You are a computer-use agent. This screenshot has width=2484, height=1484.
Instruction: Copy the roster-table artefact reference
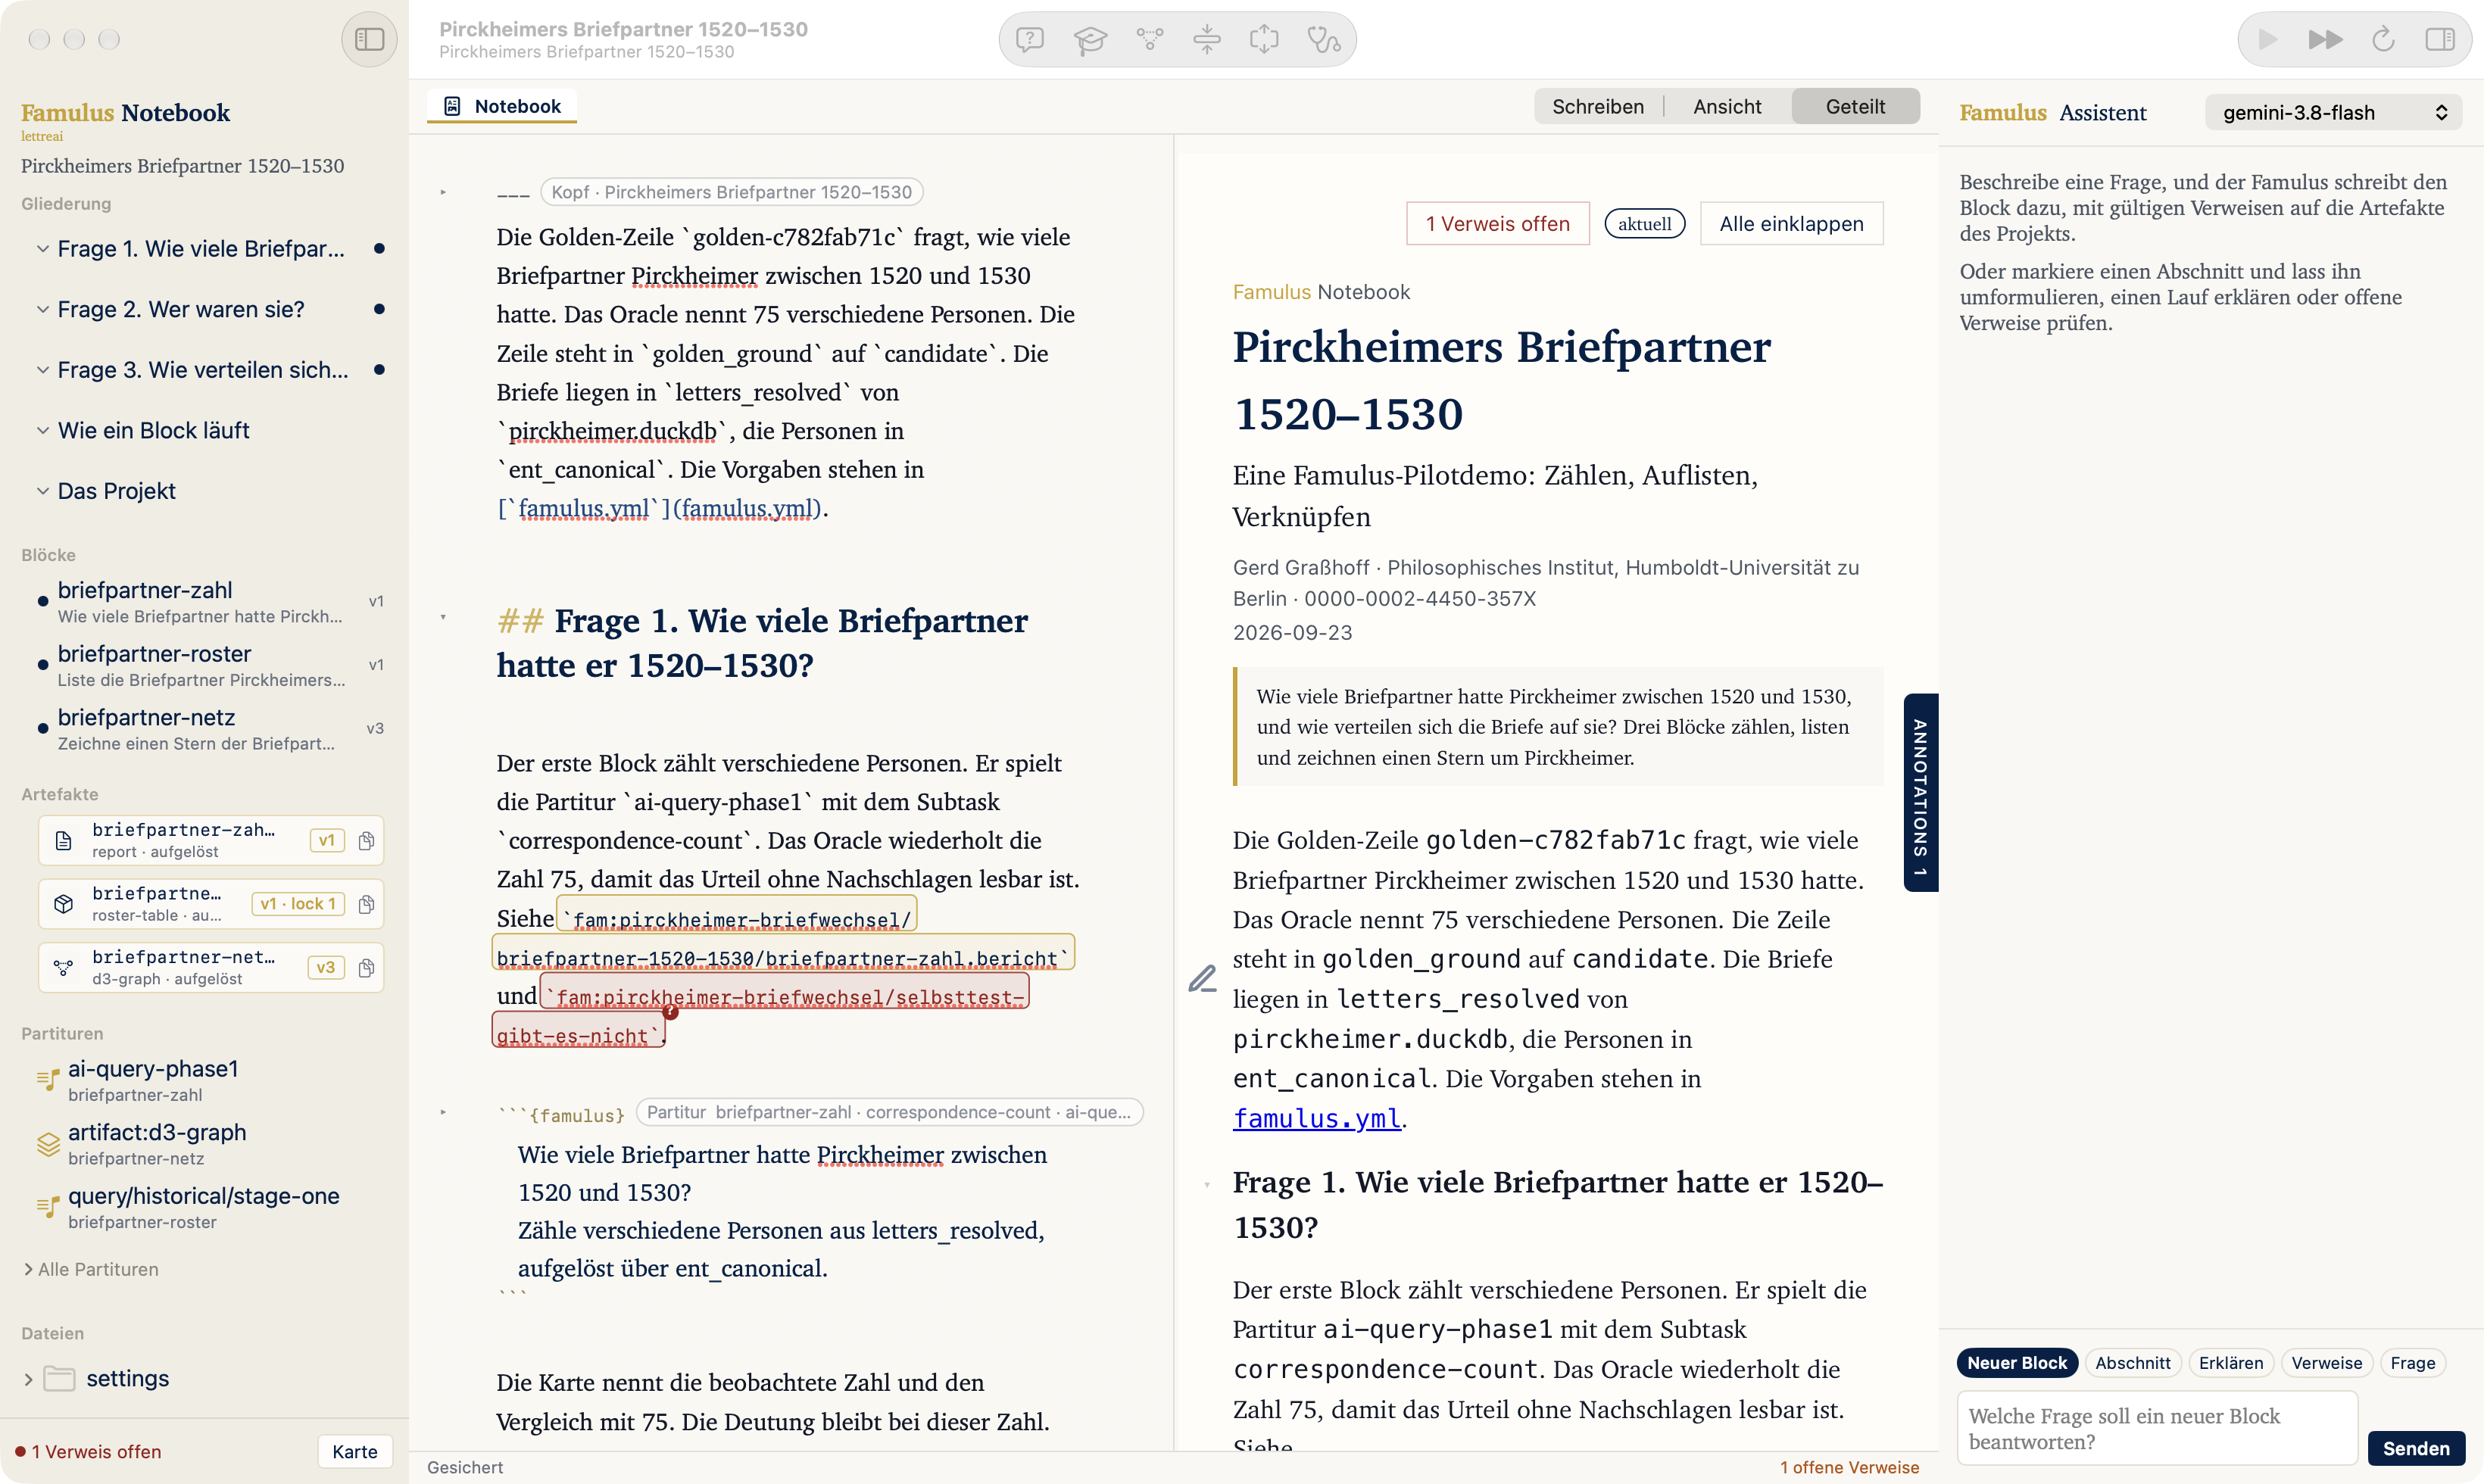tap(366, 904)
